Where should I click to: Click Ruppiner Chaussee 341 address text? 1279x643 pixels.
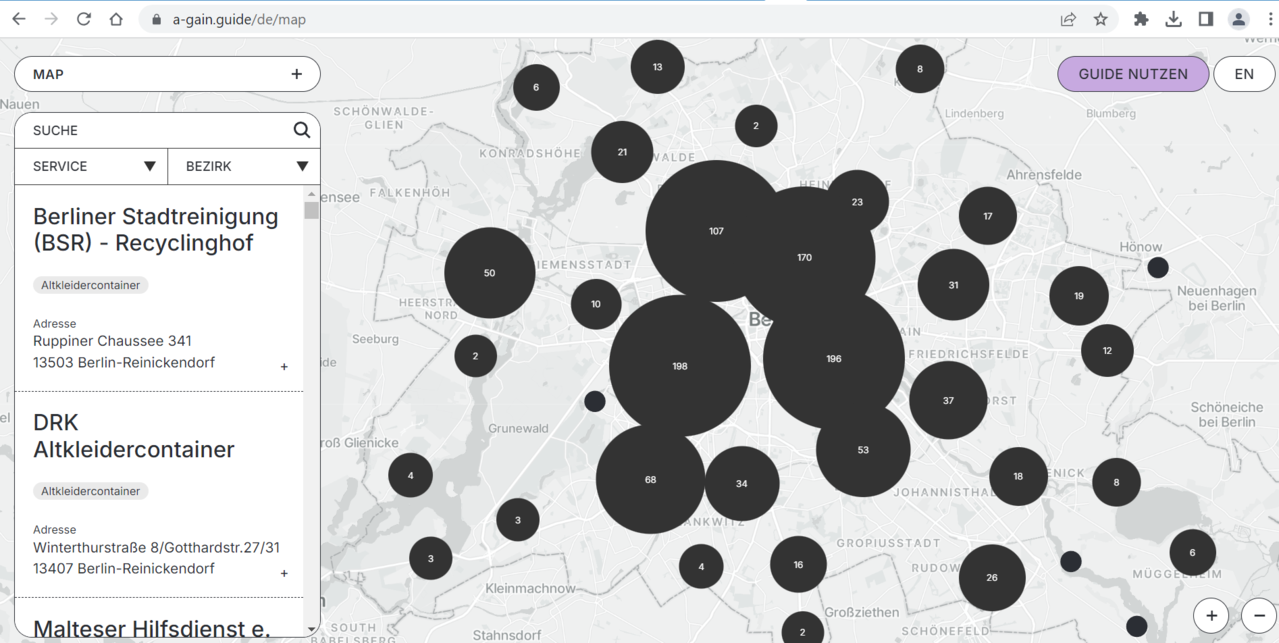point(112,341)
